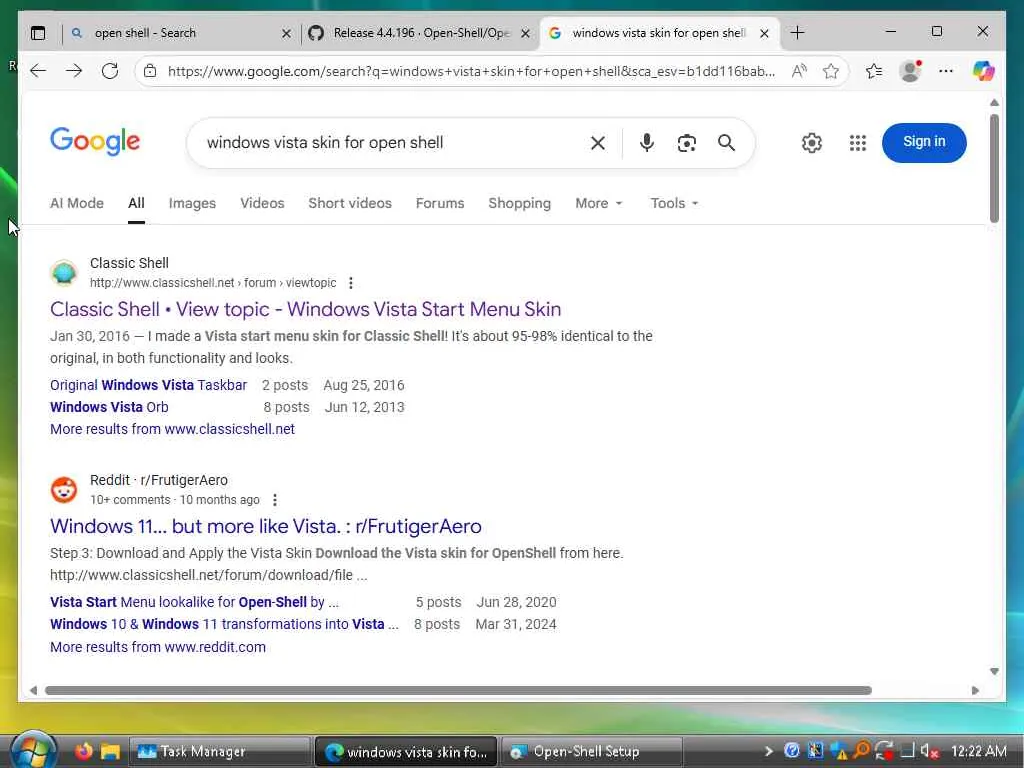Reload the current page
Screen dimensions: 1024x768
110,71
